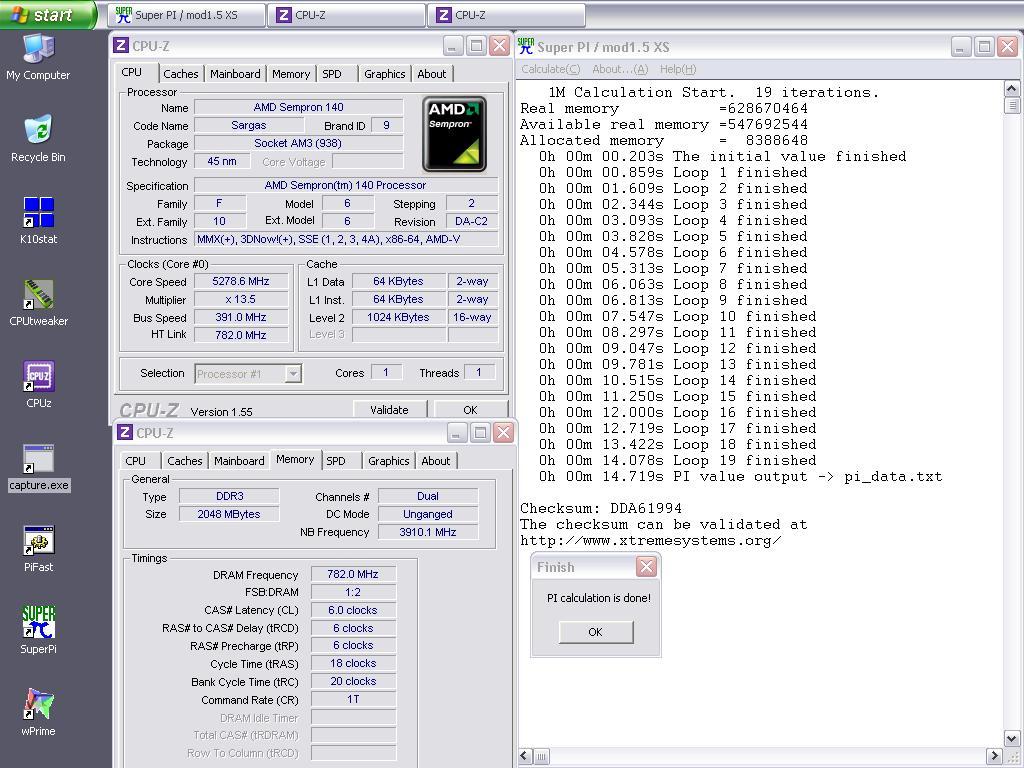Switch to Mainboard tab in the lower CPU-Z window

tap(239, 460)
